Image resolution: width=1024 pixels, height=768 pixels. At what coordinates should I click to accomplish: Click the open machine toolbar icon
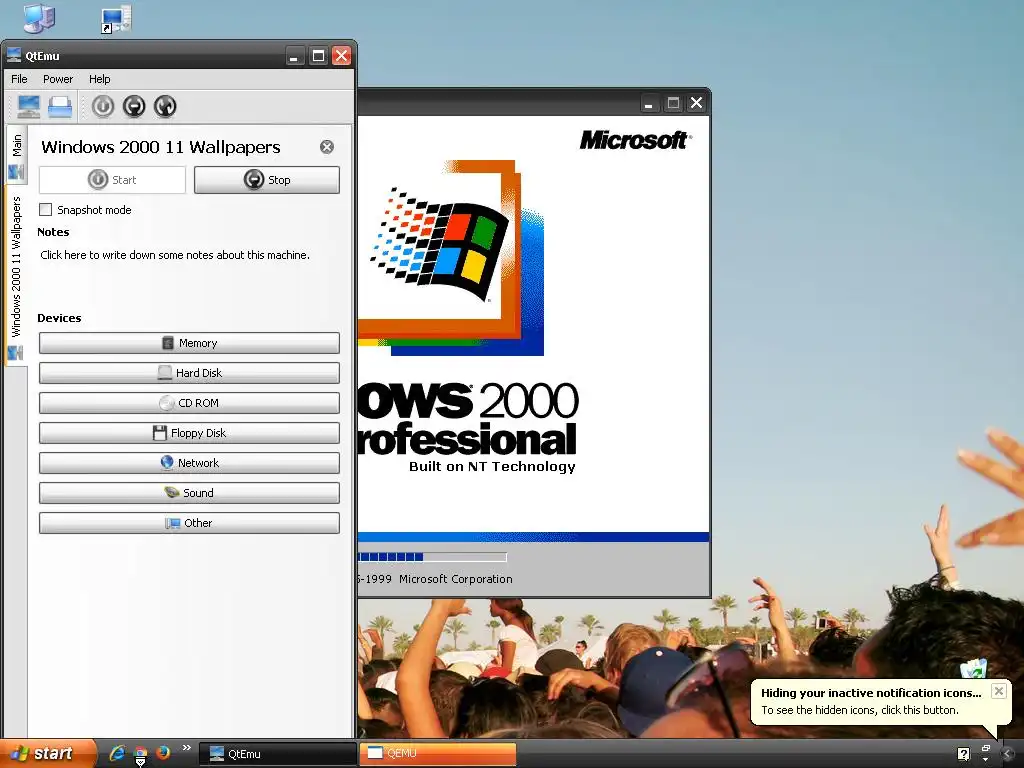click(60, 106)
